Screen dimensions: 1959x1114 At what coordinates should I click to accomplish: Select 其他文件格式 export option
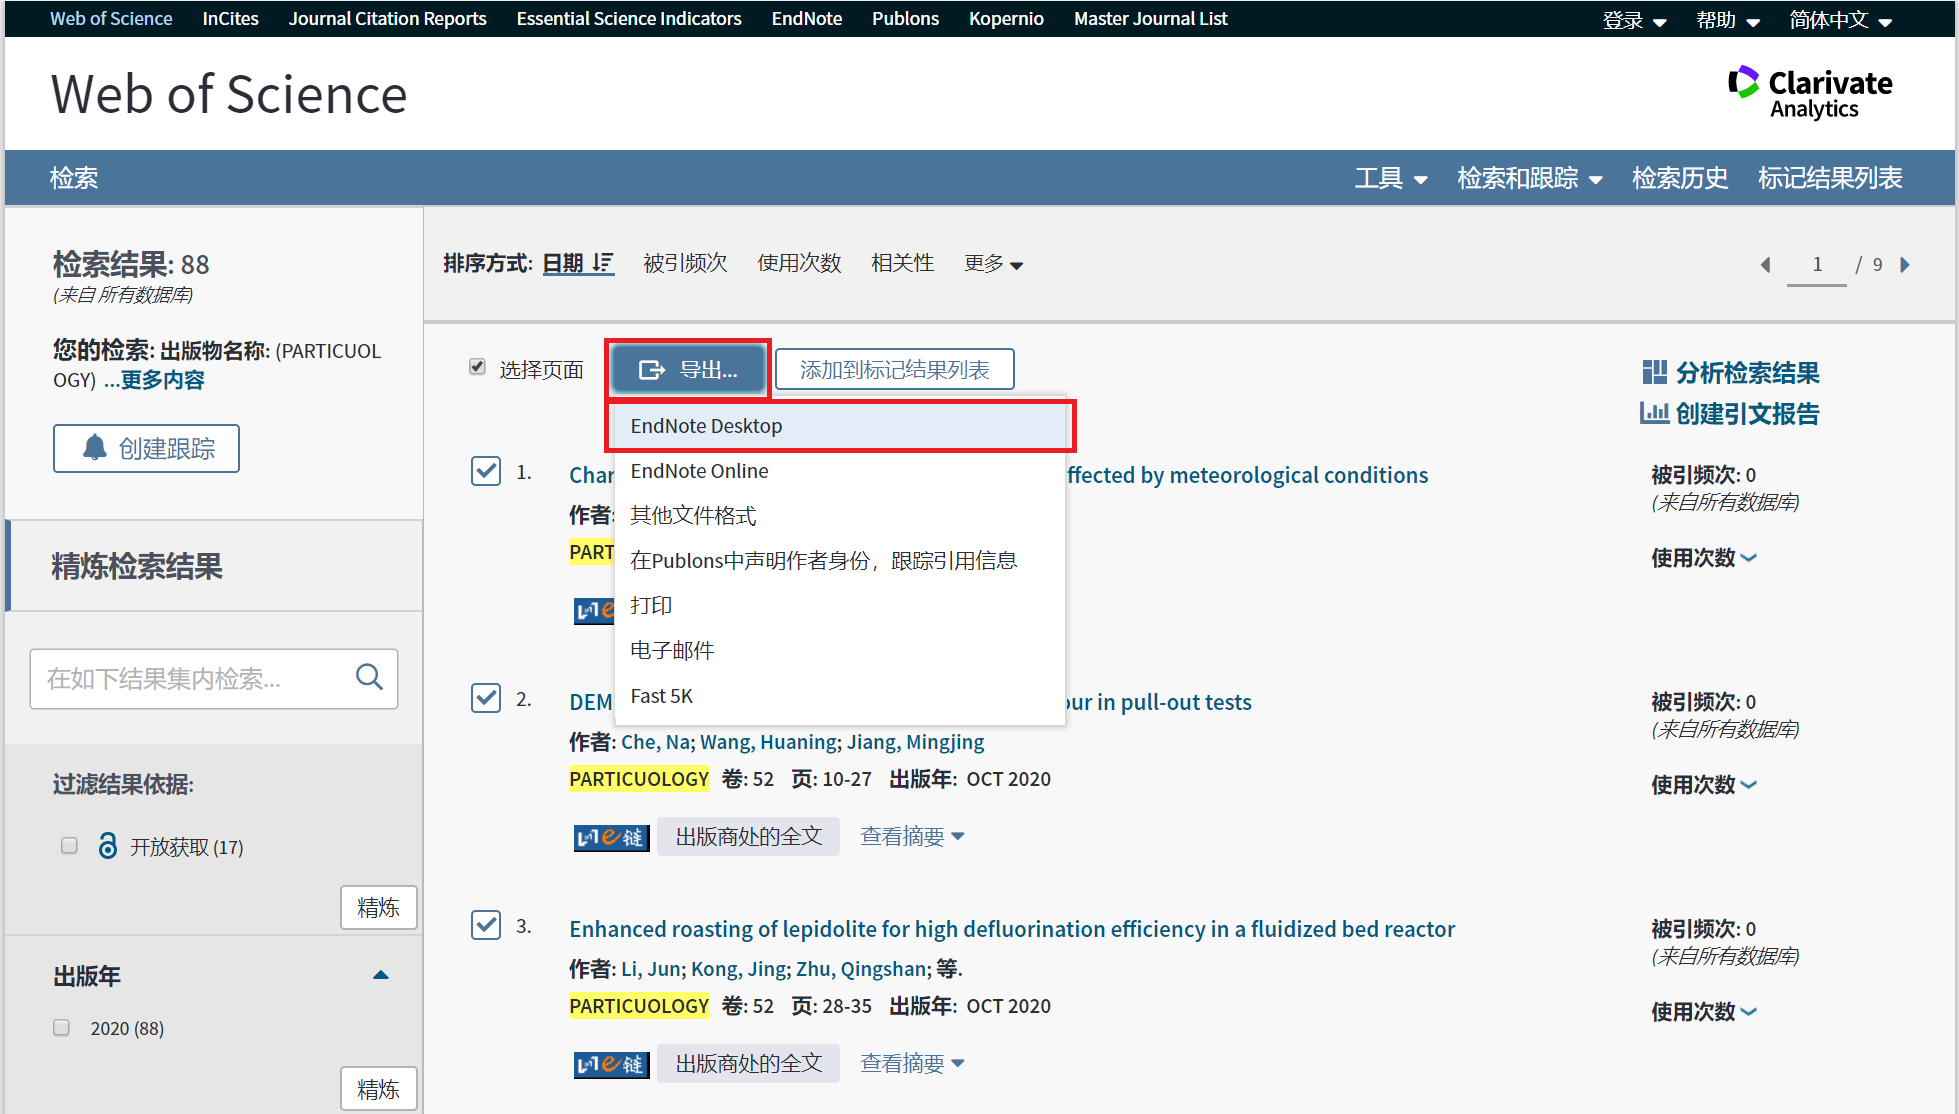coord(840,516)
